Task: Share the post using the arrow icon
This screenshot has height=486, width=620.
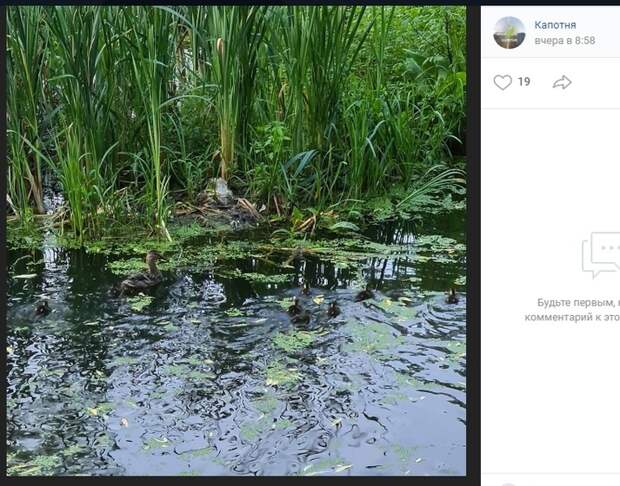Action: [562, 82]
